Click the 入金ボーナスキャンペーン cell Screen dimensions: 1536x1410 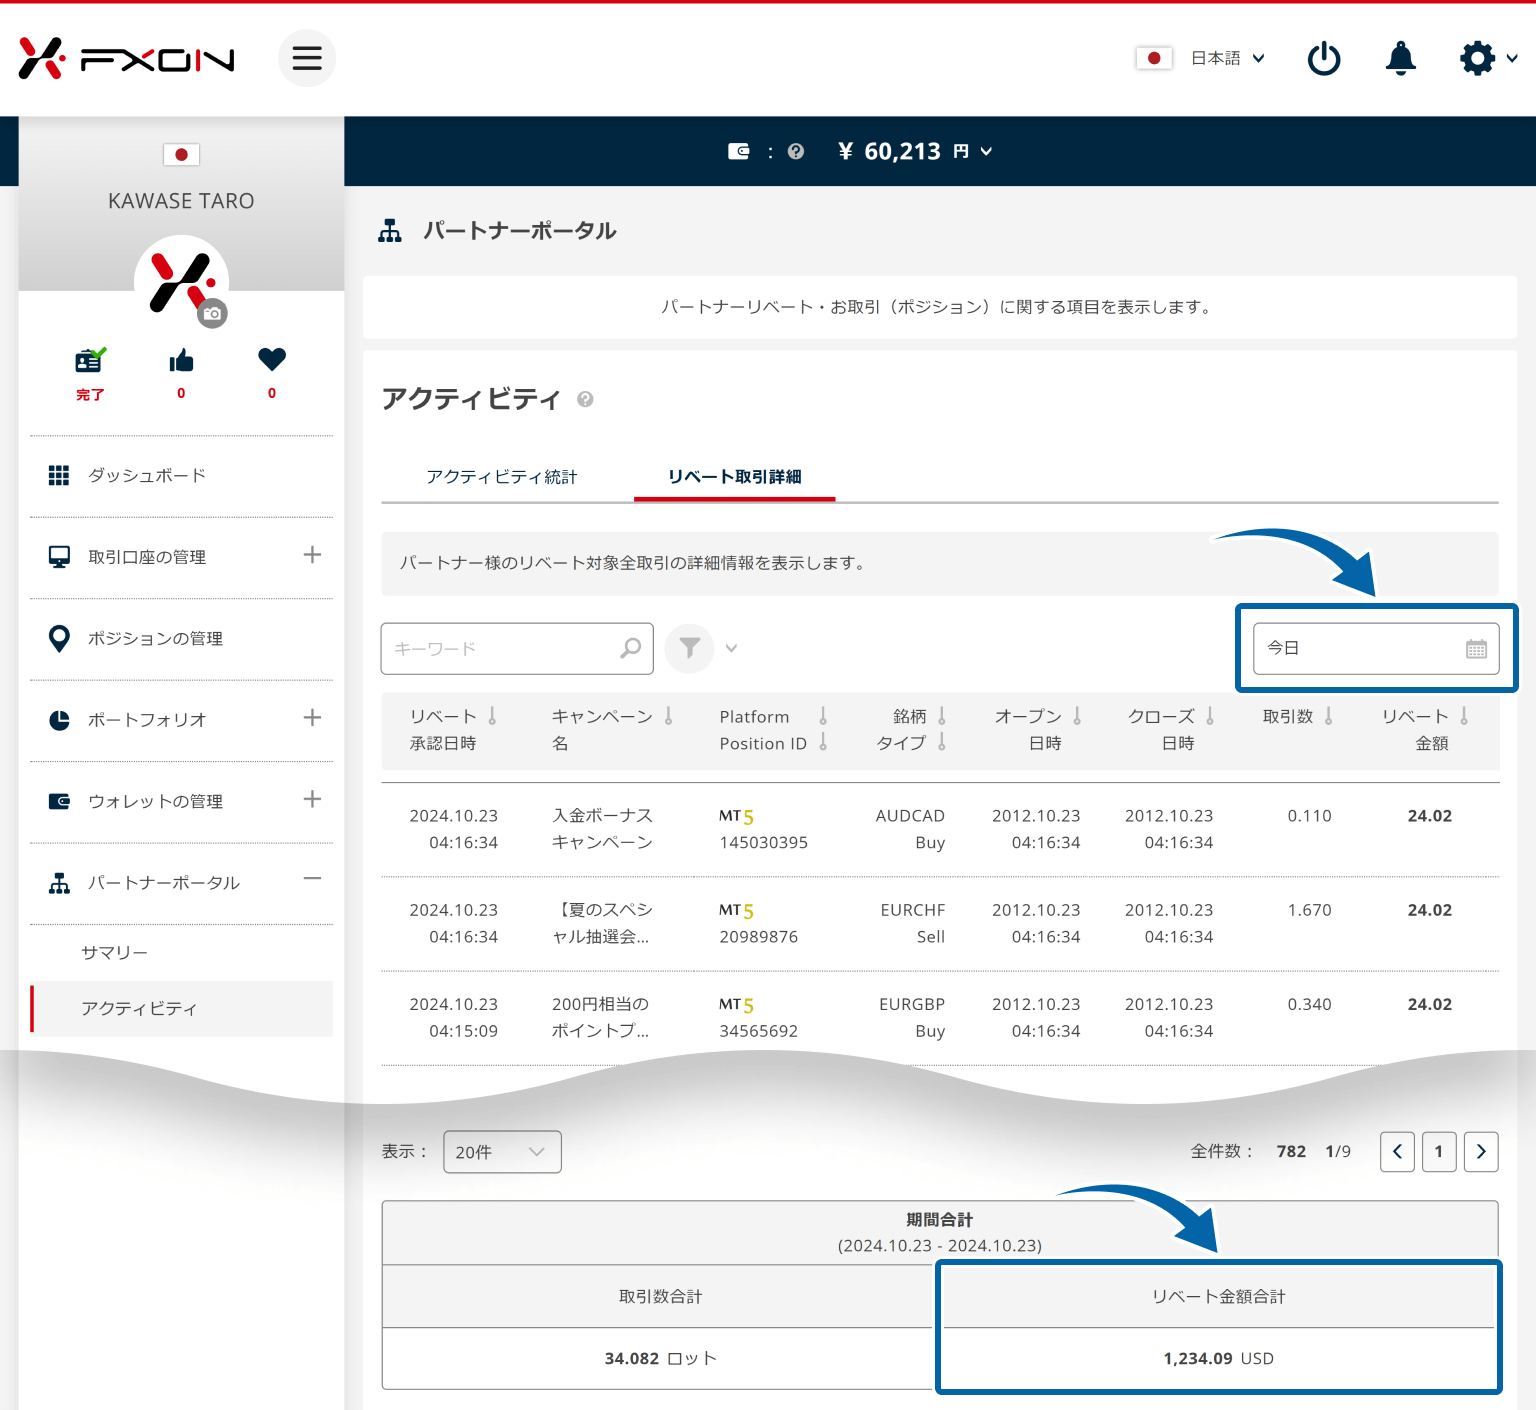(602, 829)
